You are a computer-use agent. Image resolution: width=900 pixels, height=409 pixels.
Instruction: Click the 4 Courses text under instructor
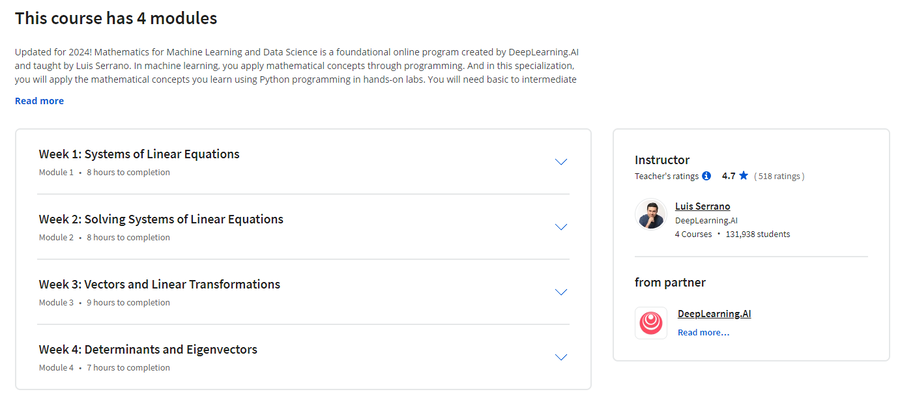click(x=693, y=234)
